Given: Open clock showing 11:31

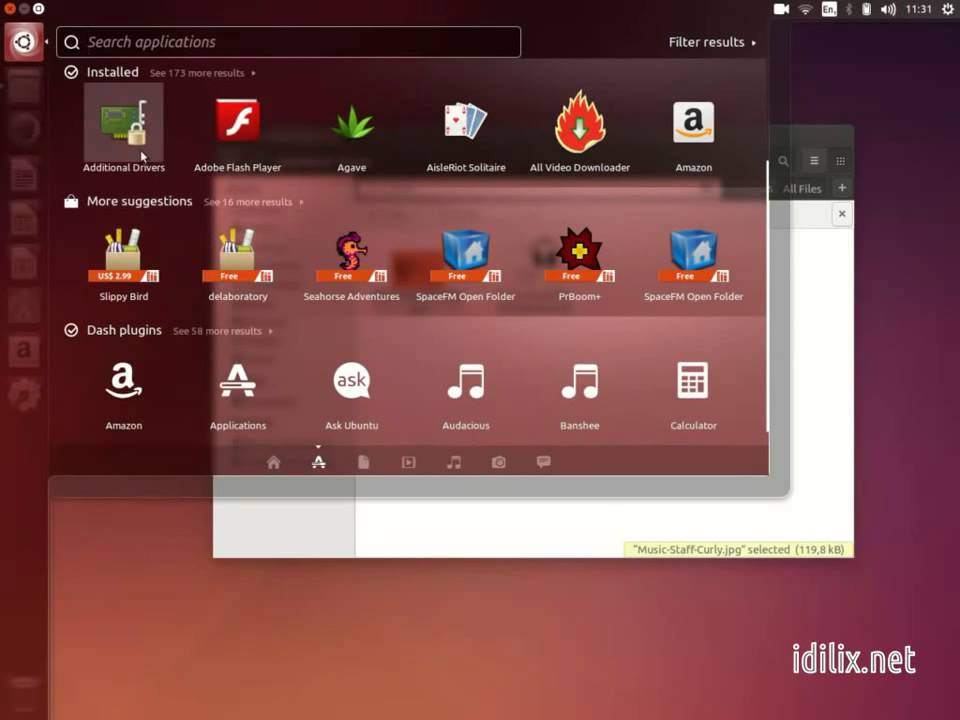Looking at the screenshot, I should tap(918, 9).
